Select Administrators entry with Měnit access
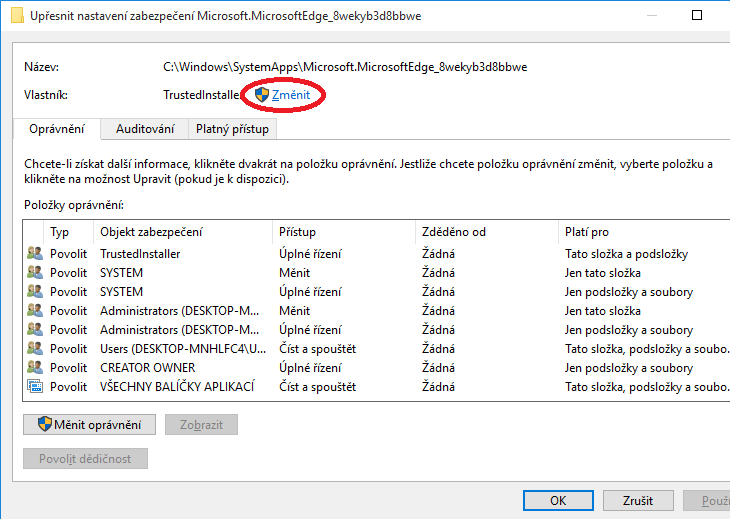 [377, 311]
